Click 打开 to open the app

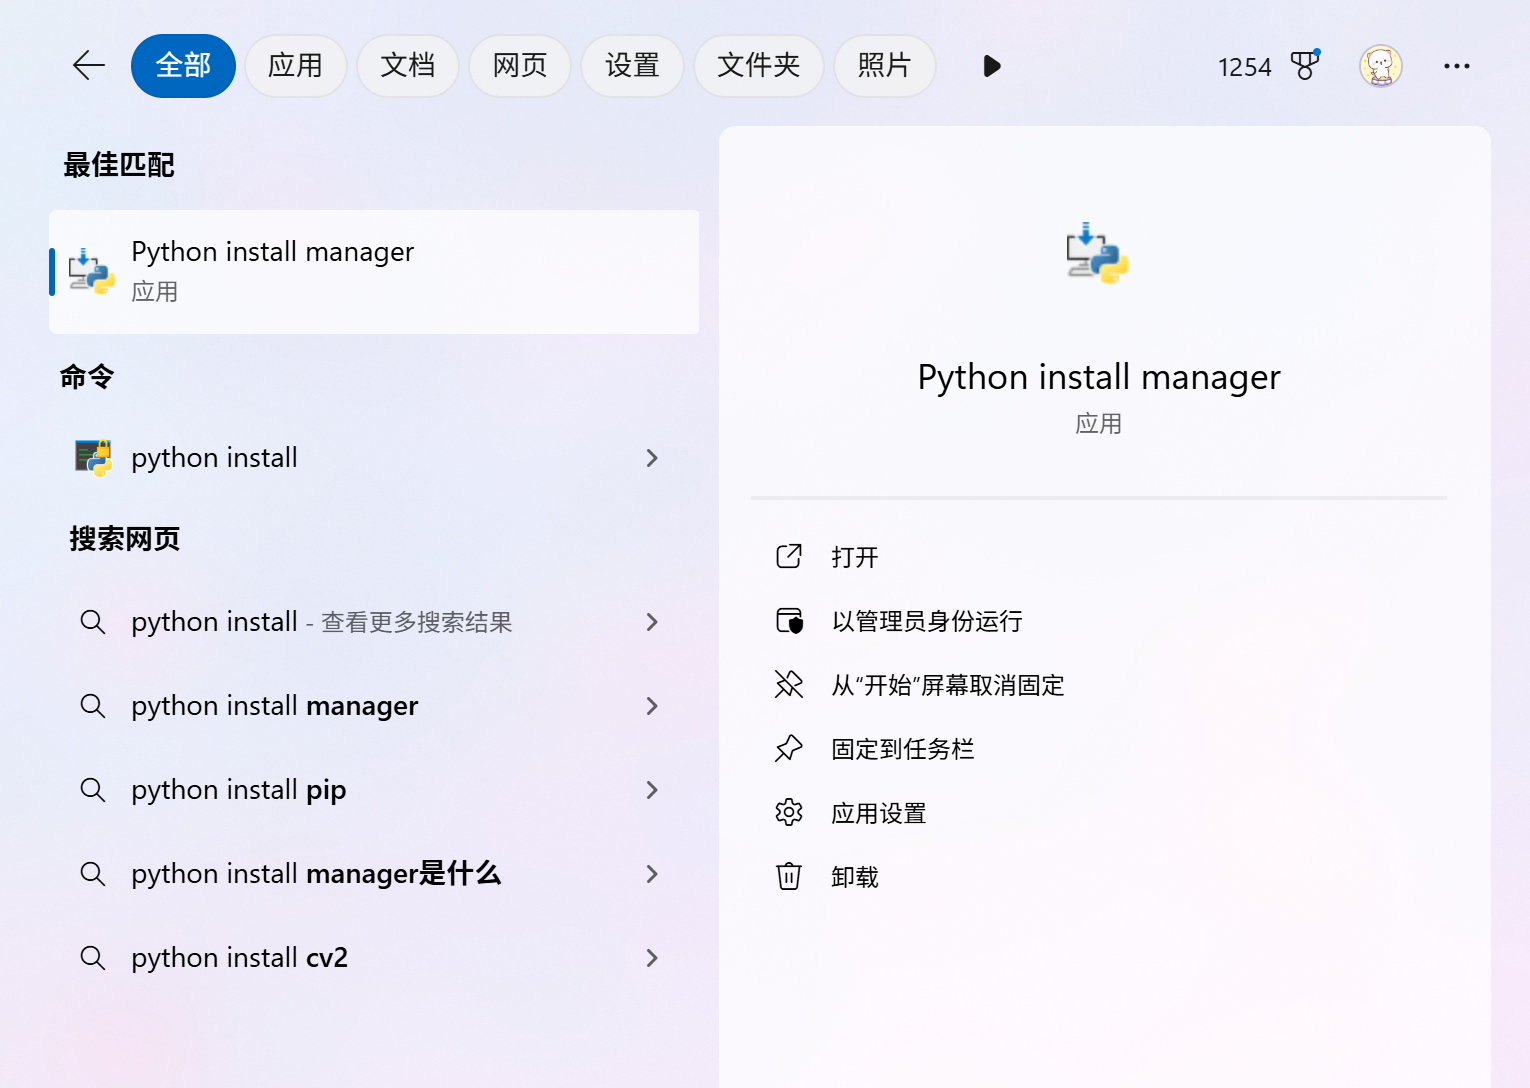click(855, 557)
